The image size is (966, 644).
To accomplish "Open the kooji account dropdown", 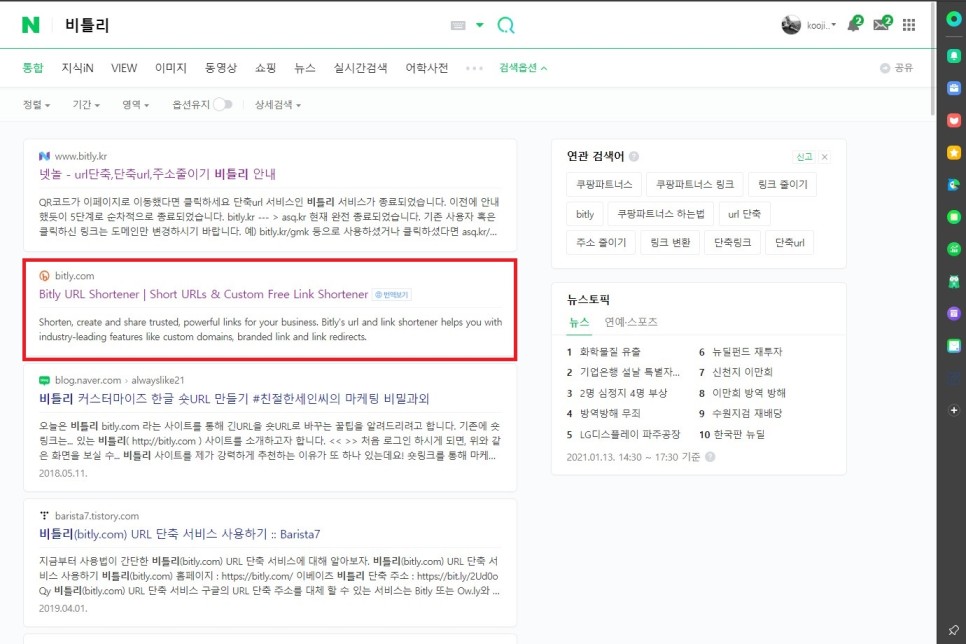I will (821, 25).
